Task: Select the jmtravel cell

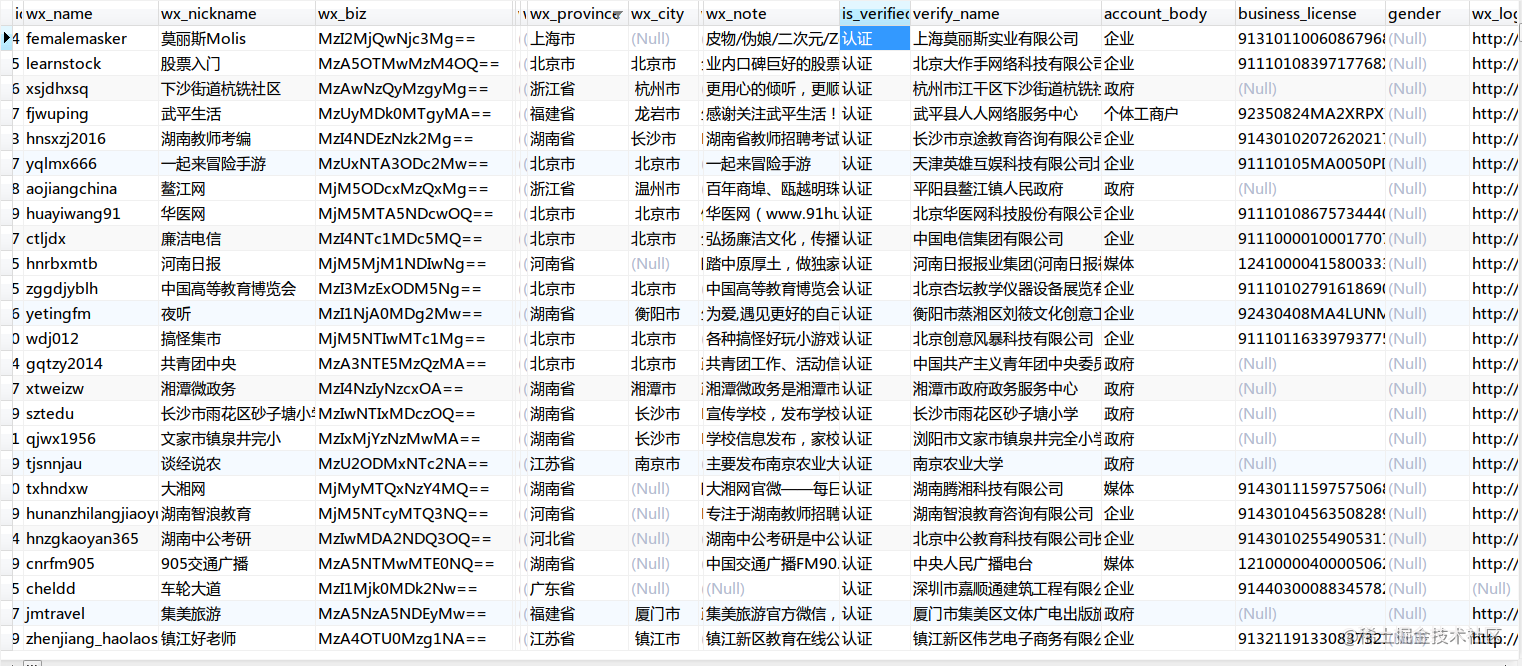Action: click(90, 614)
